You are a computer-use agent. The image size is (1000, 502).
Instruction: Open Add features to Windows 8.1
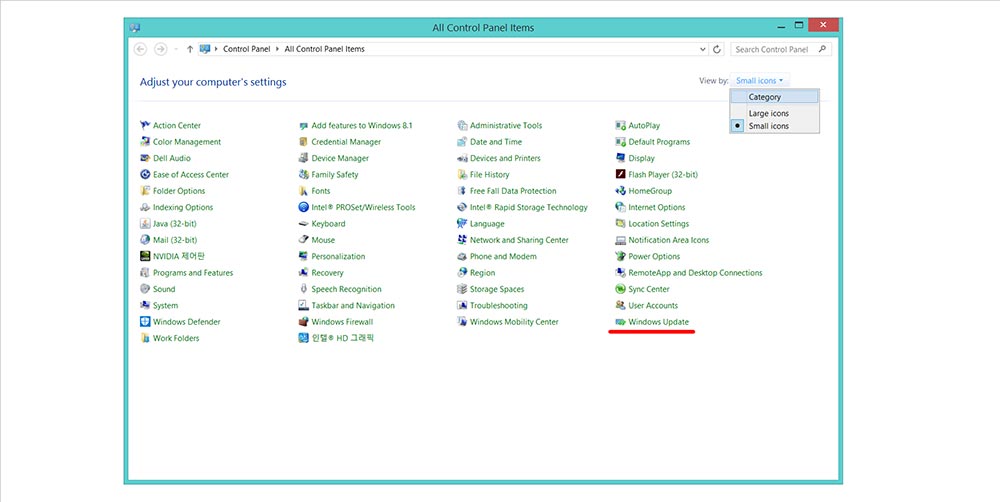coord(362,126)
